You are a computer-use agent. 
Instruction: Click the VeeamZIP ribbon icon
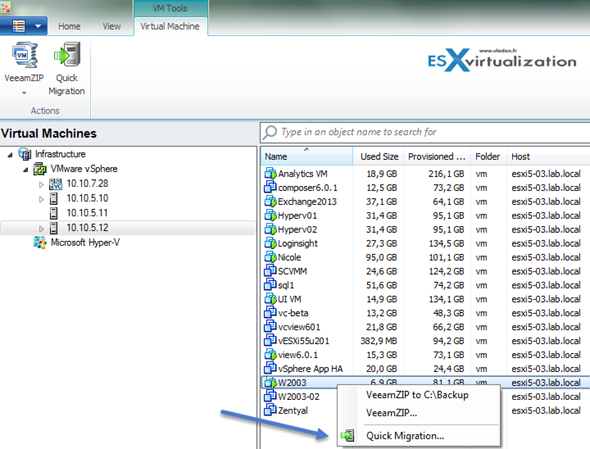[24, 55]
